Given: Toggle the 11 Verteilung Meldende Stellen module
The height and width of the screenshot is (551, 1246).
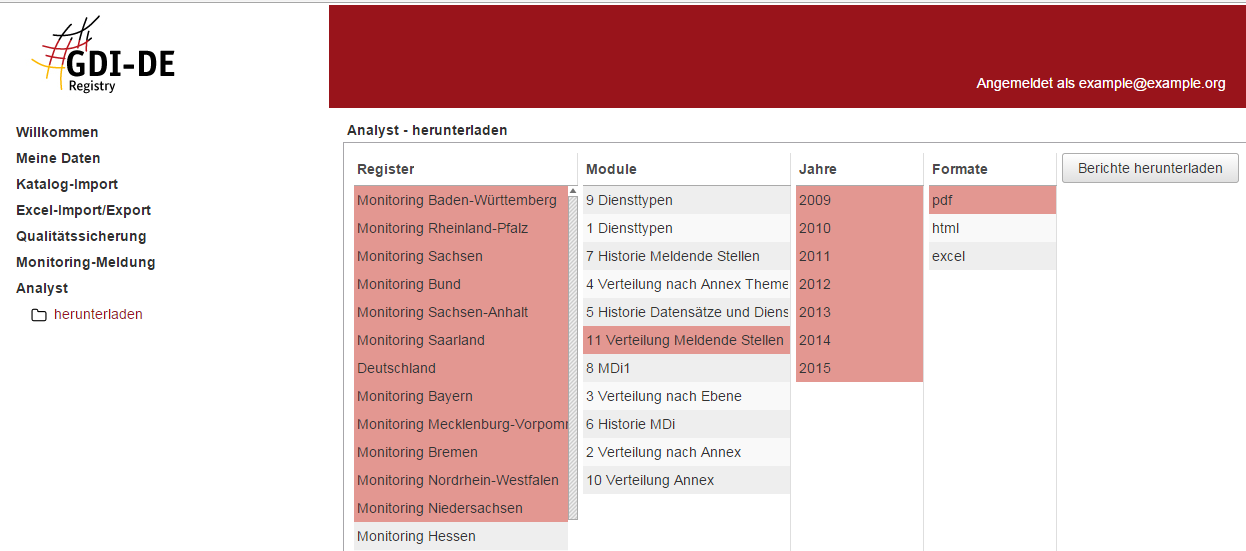Looking at the screenshot, I should point(685,340).
